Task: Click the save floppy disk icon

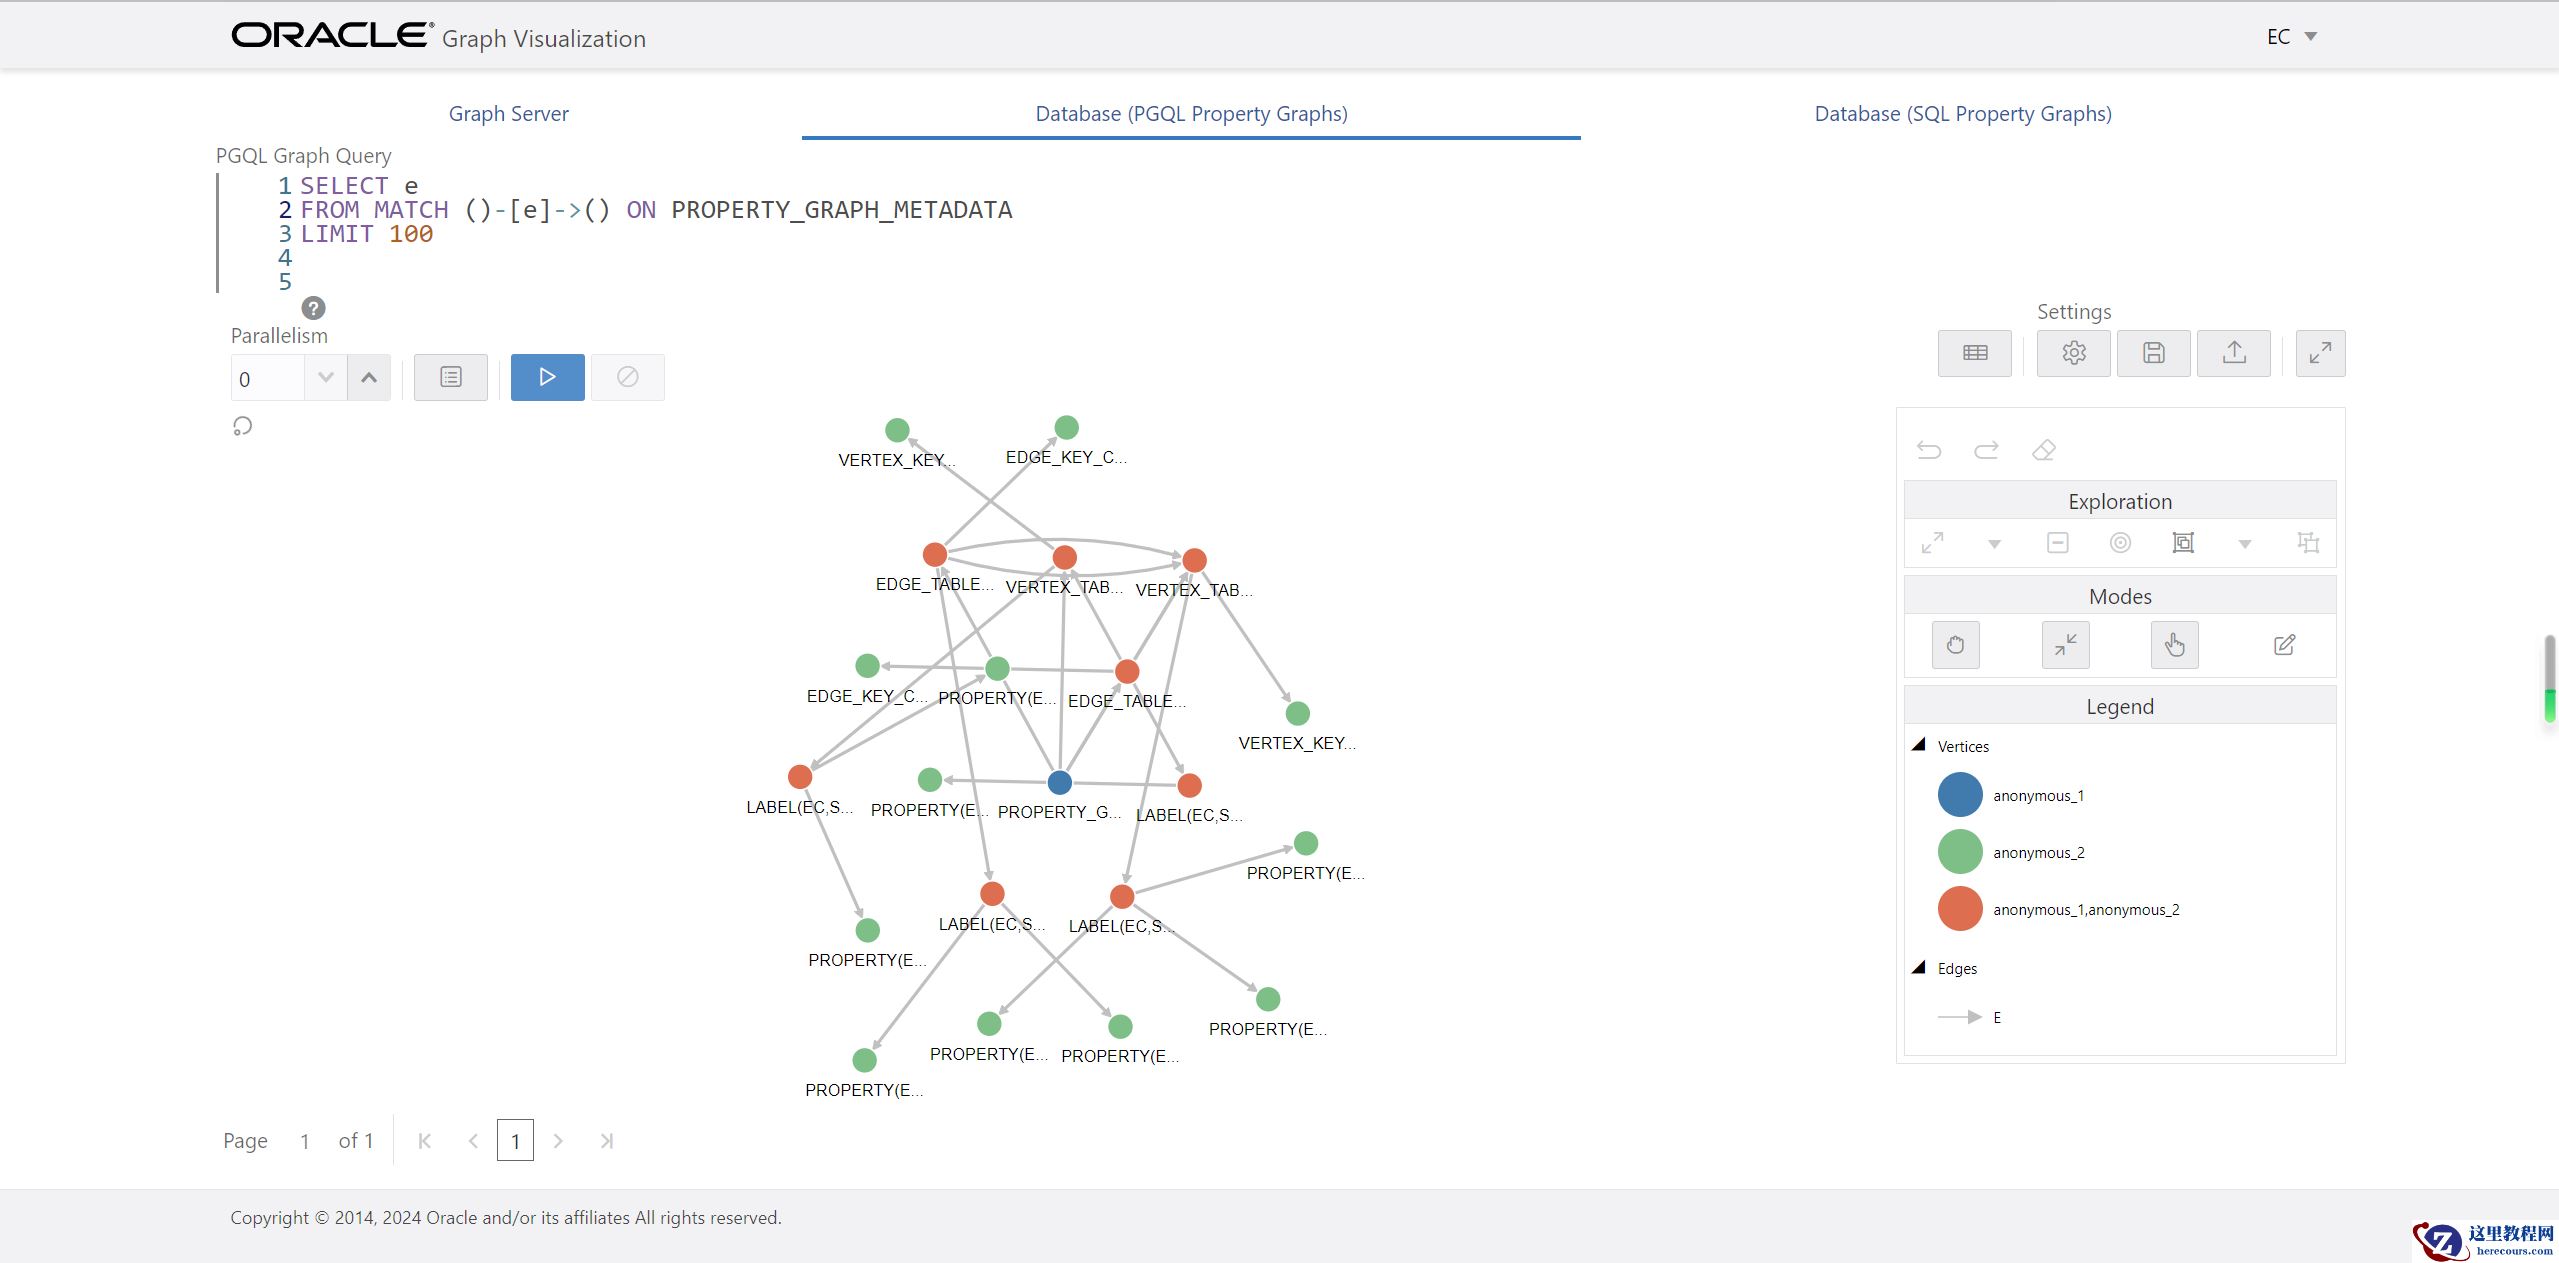Action: [2153, 353]
